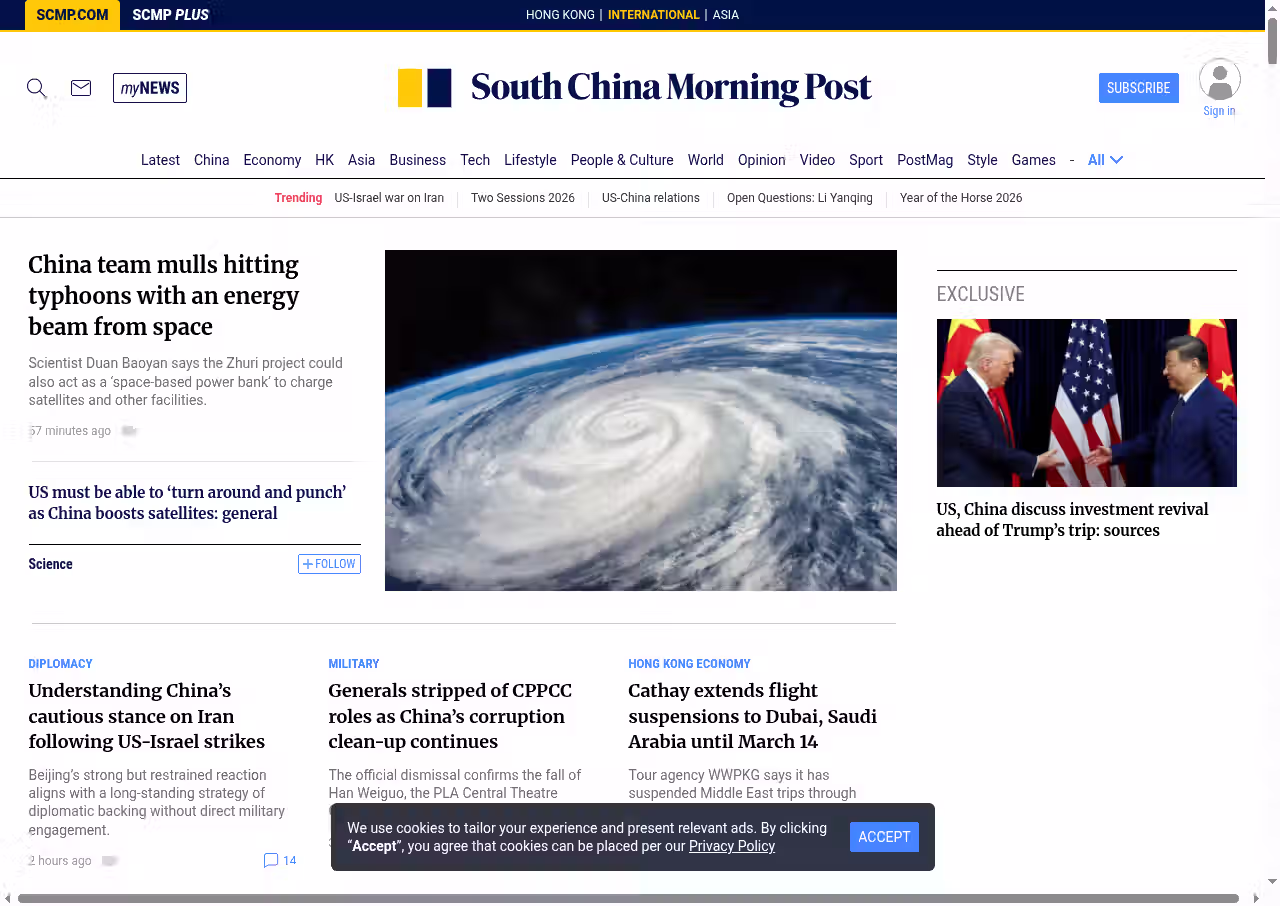Open the Tech menu section
The height and width of the screenshot is (906, 1280).
pos(475,160)
